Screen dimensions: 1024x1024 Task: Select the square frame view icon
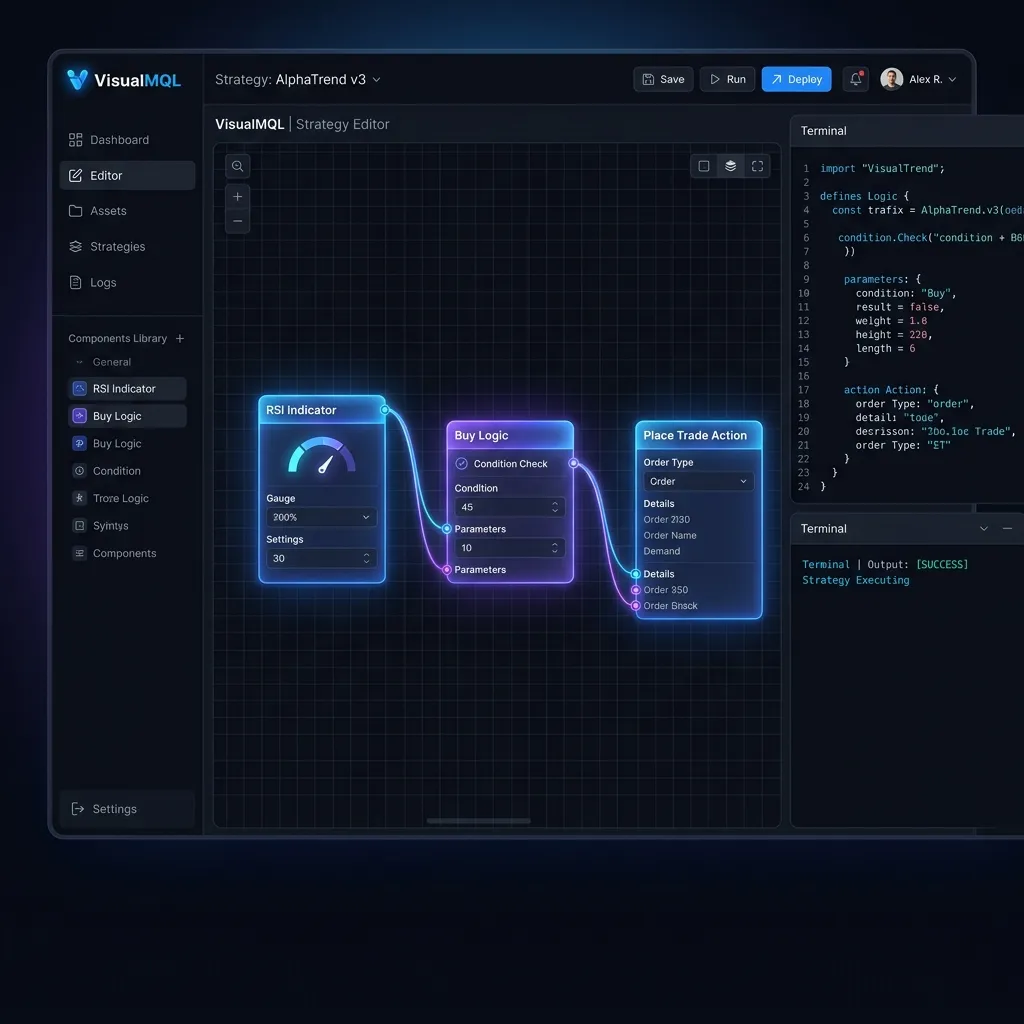click(x=704, y=166)
